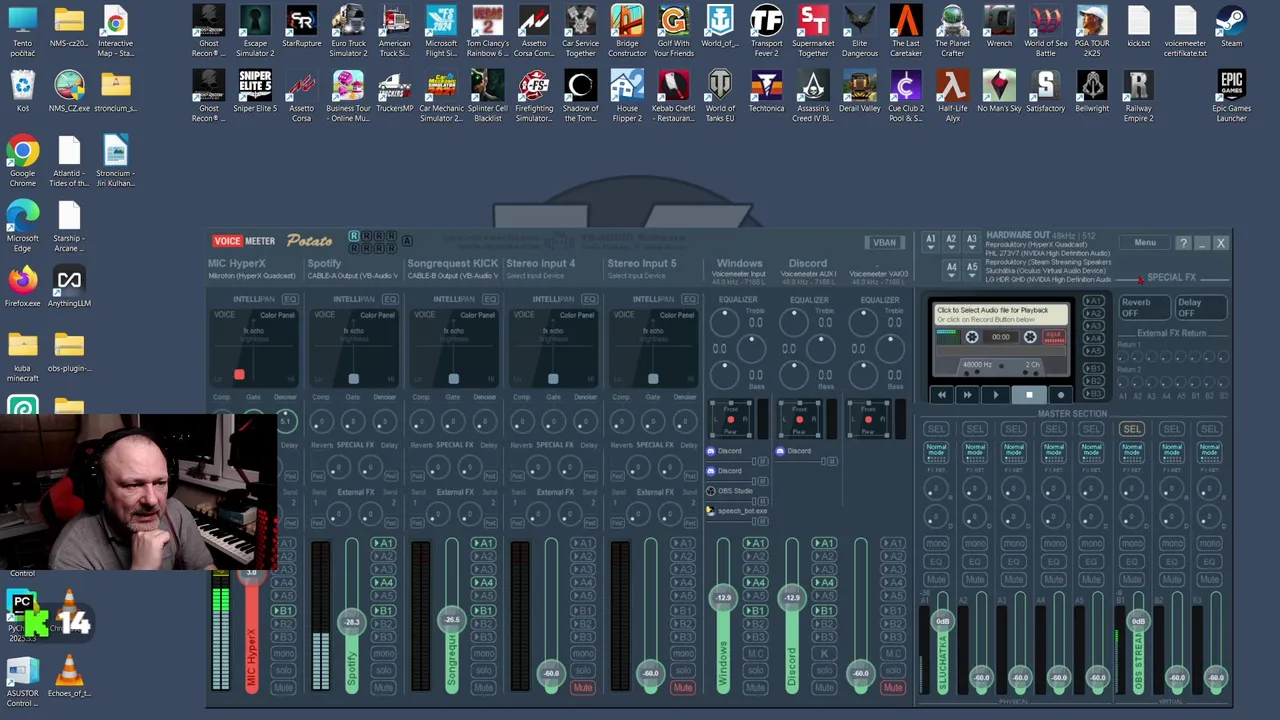Toggle A1 routing on the Spotify strip
The image size is (1280, 720).
tap(384, 544)
